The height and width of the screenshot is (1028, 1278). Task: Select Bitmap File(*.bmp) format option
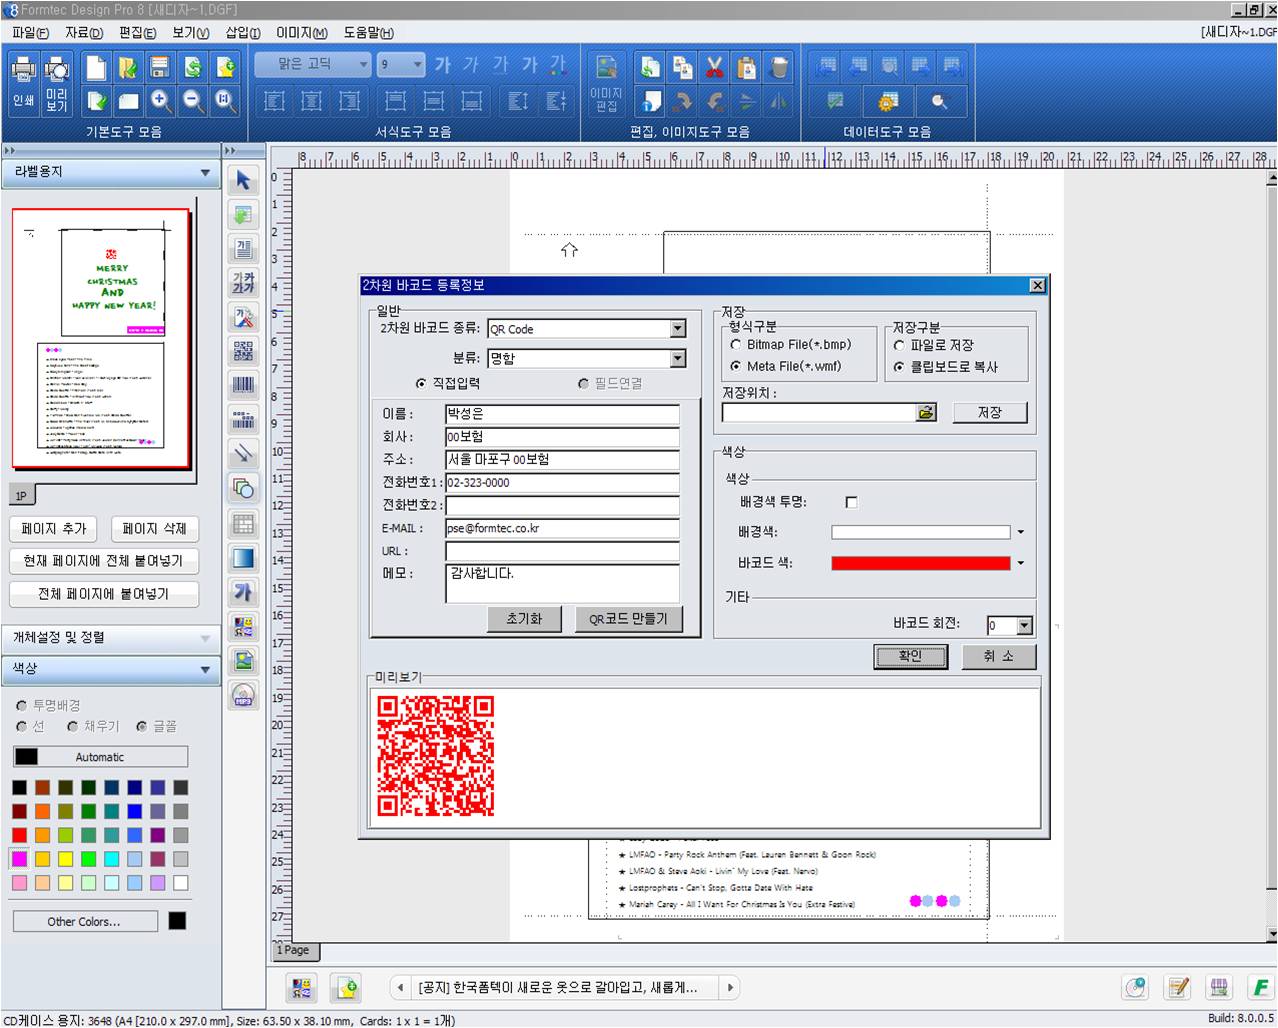click(736, 345)
